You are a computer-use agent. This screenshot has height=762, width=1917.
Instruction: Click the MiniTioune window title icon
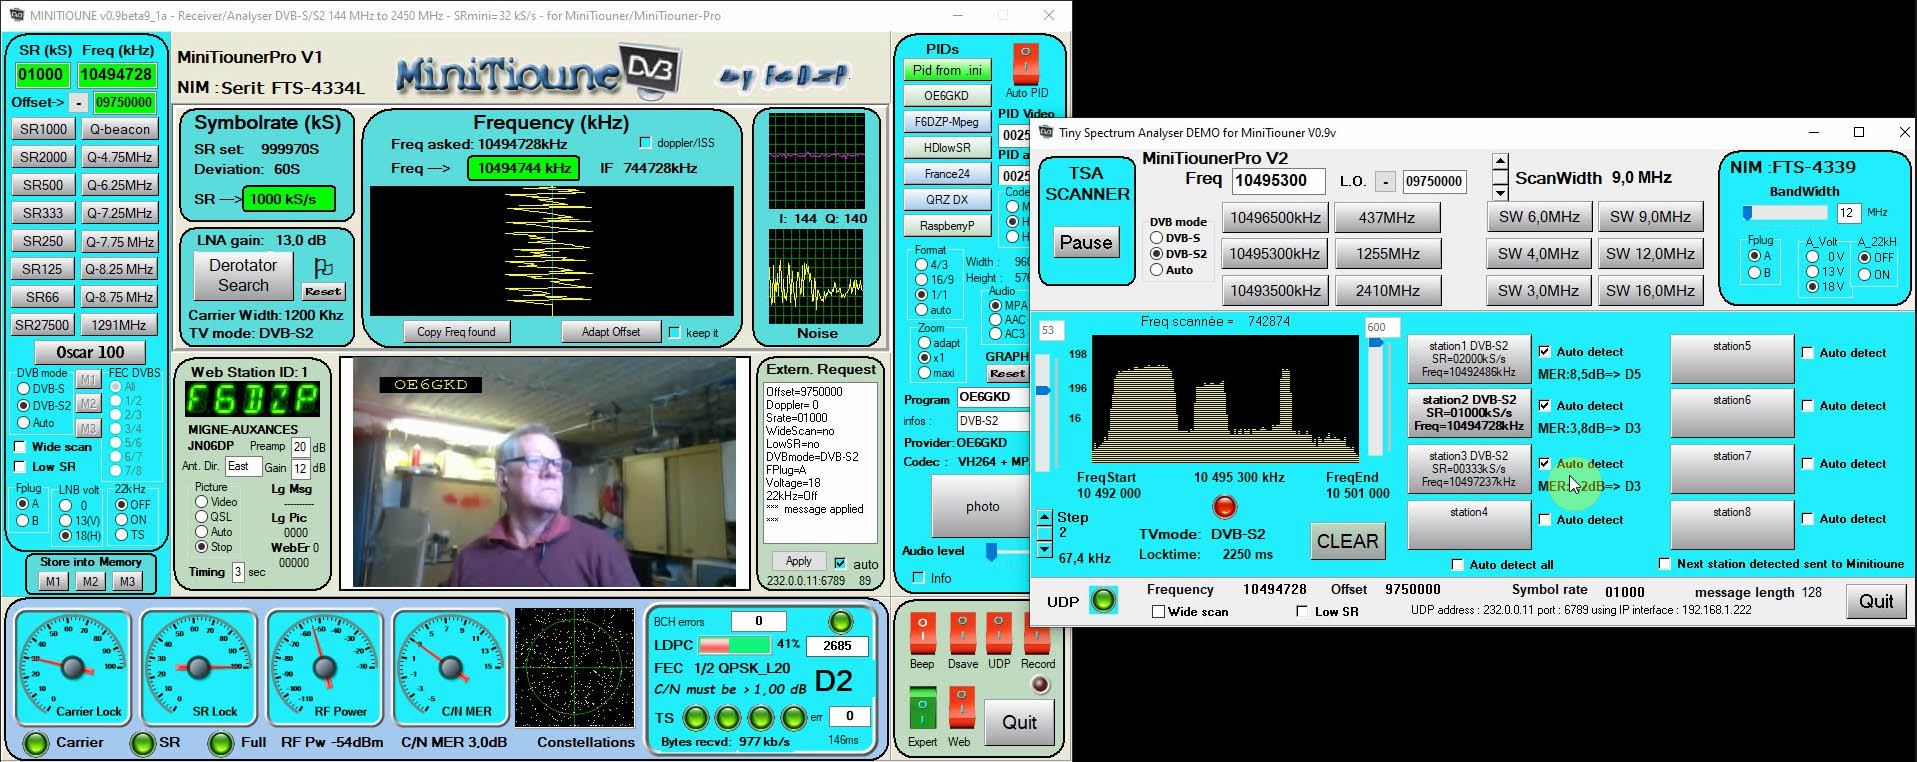16,15
